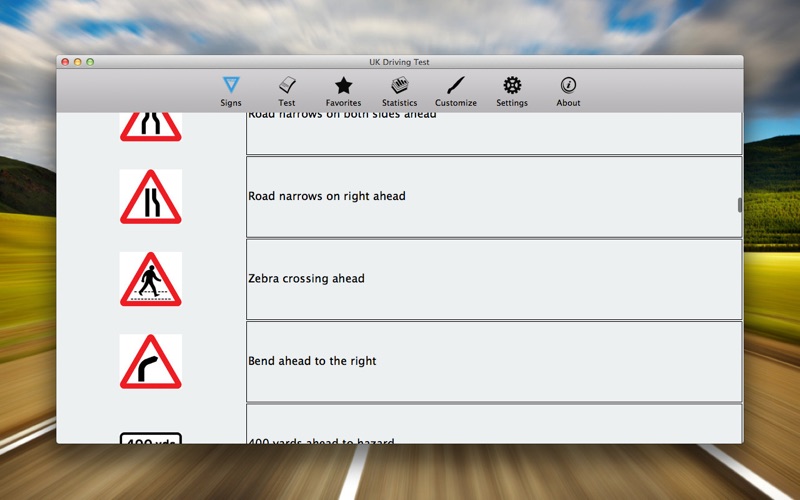Minimize the UK Driving Test window

[x=78, y=62]
